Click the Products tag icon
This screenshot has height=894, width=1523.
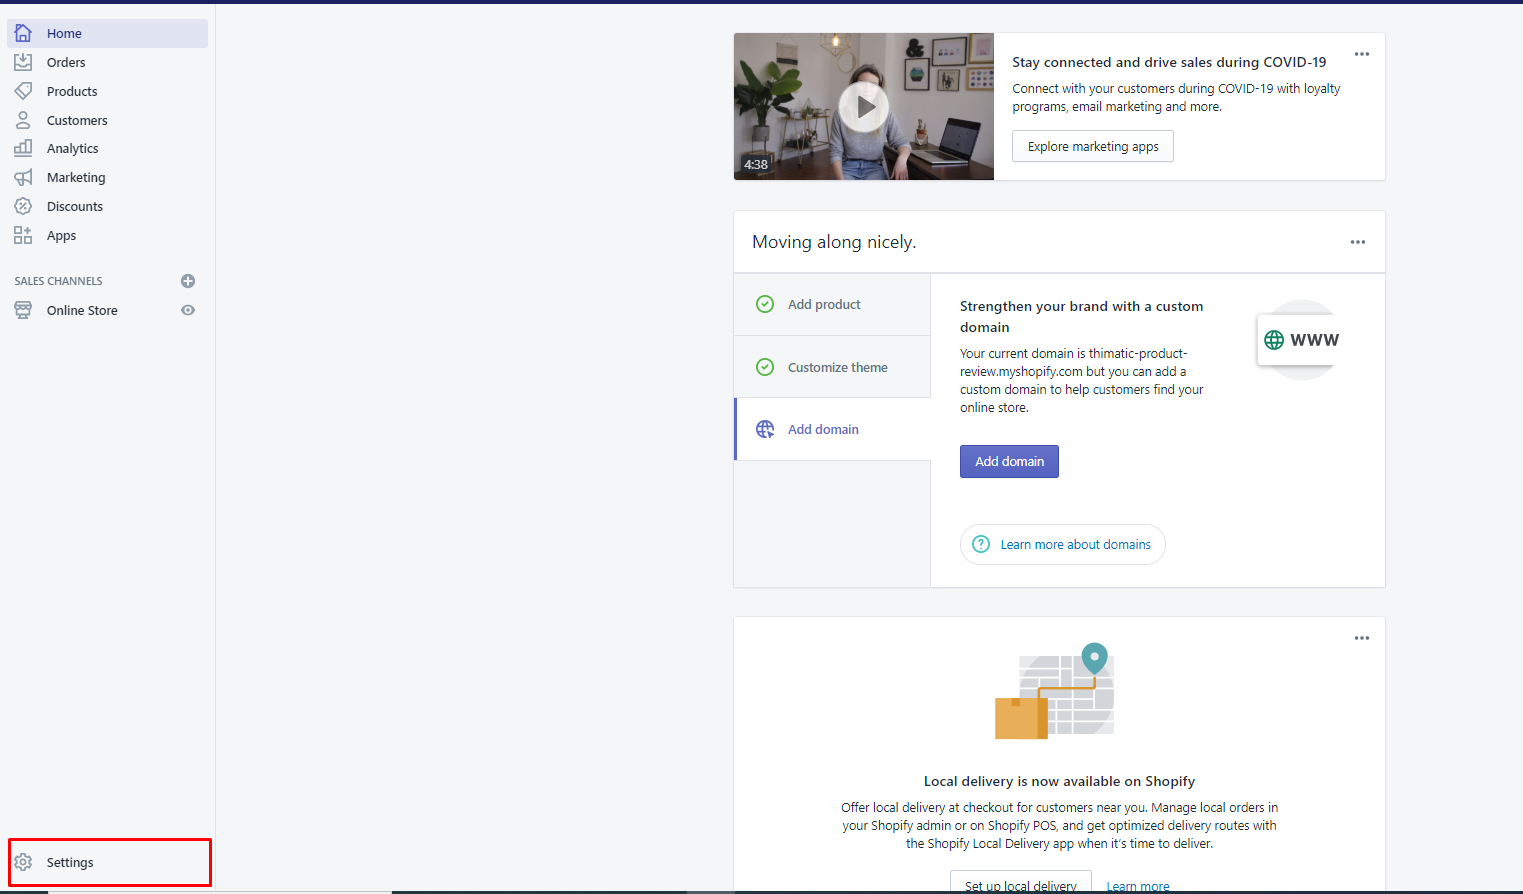23,91
